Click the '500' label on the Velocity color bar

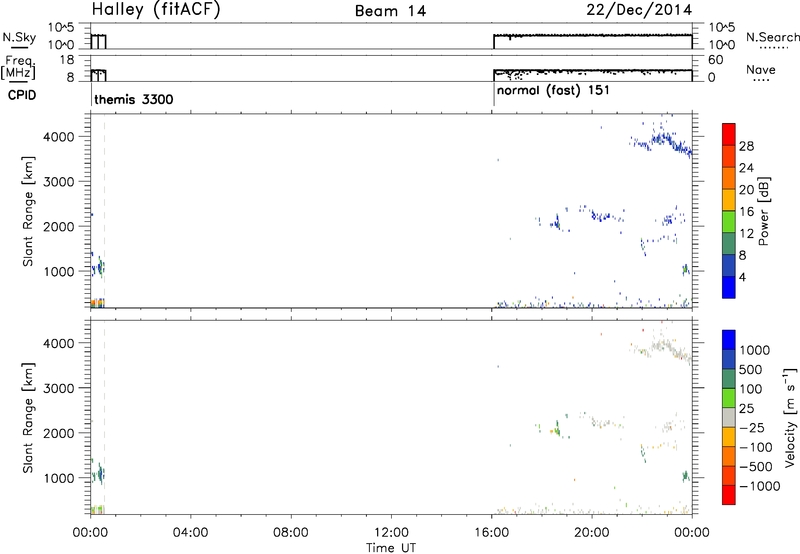click(751, 370)
